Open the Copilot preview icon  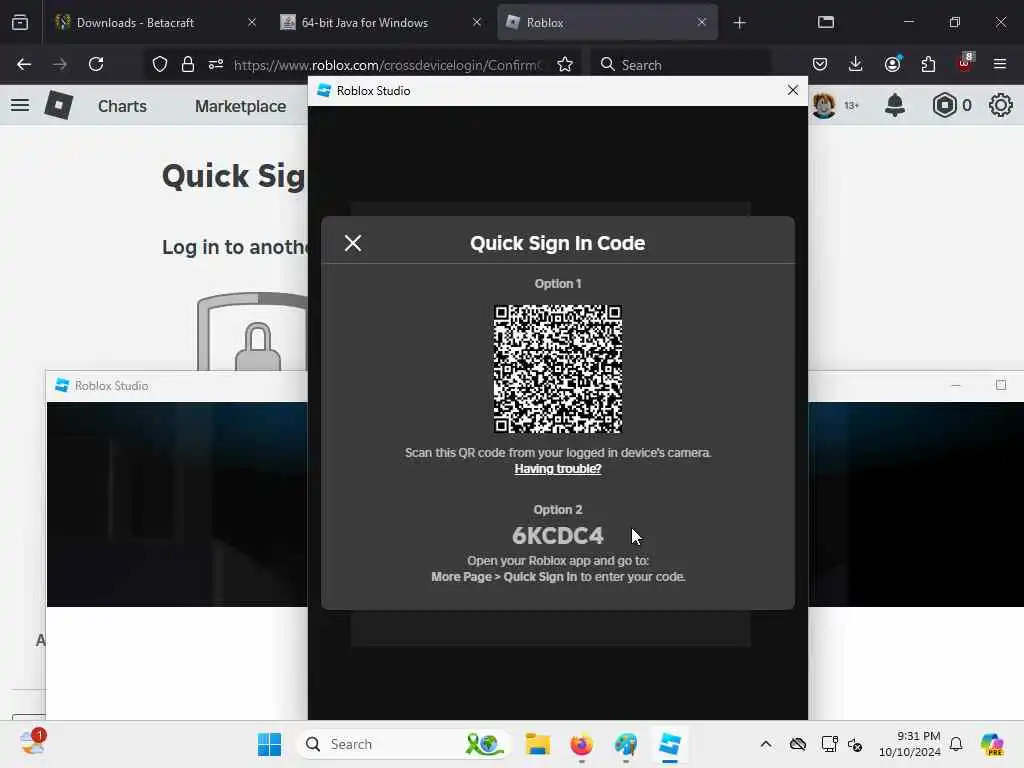tap(992, 744)
